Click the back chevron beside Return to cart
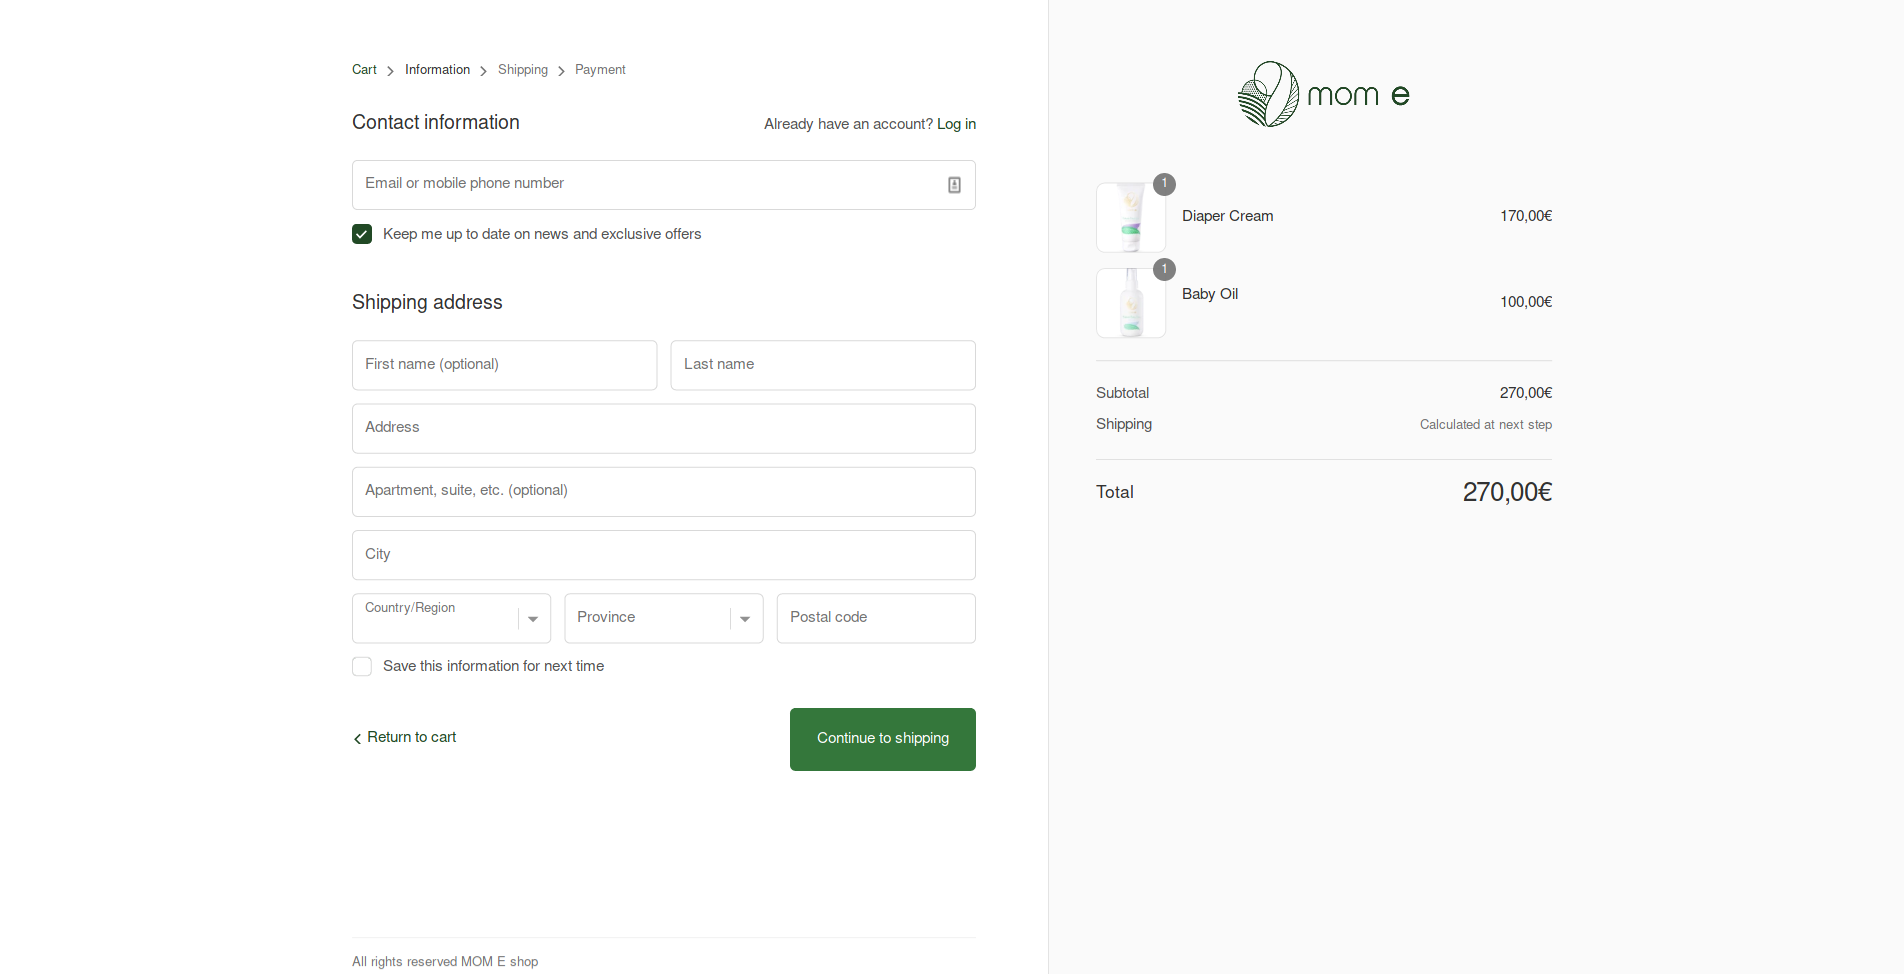This screenshot has height=974, width=1904. tap(357, 738)
